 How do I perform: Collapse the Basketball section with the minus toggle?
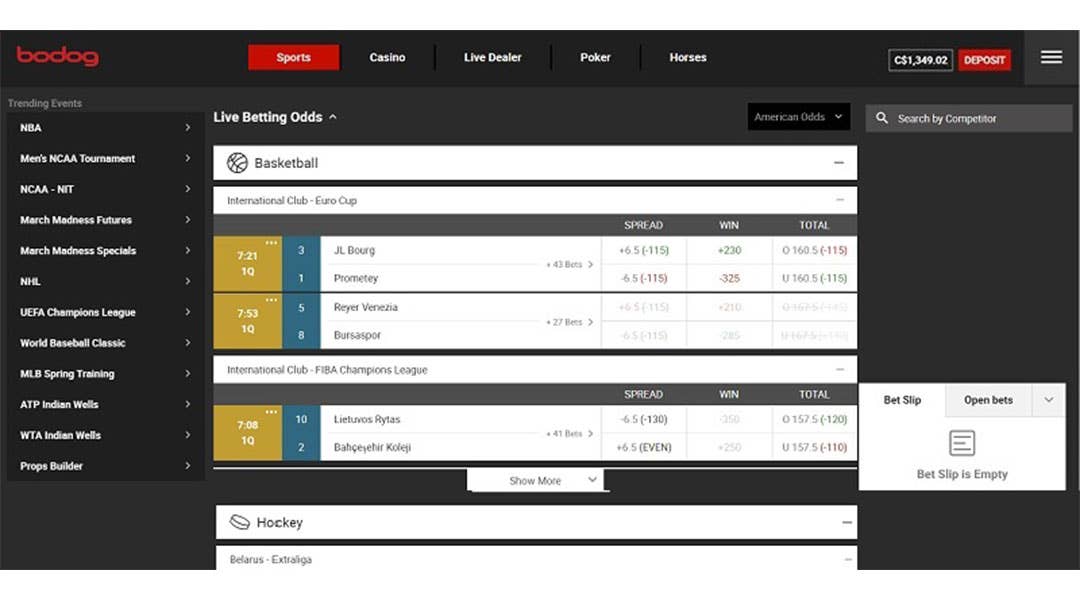click(x=841, y=162)
